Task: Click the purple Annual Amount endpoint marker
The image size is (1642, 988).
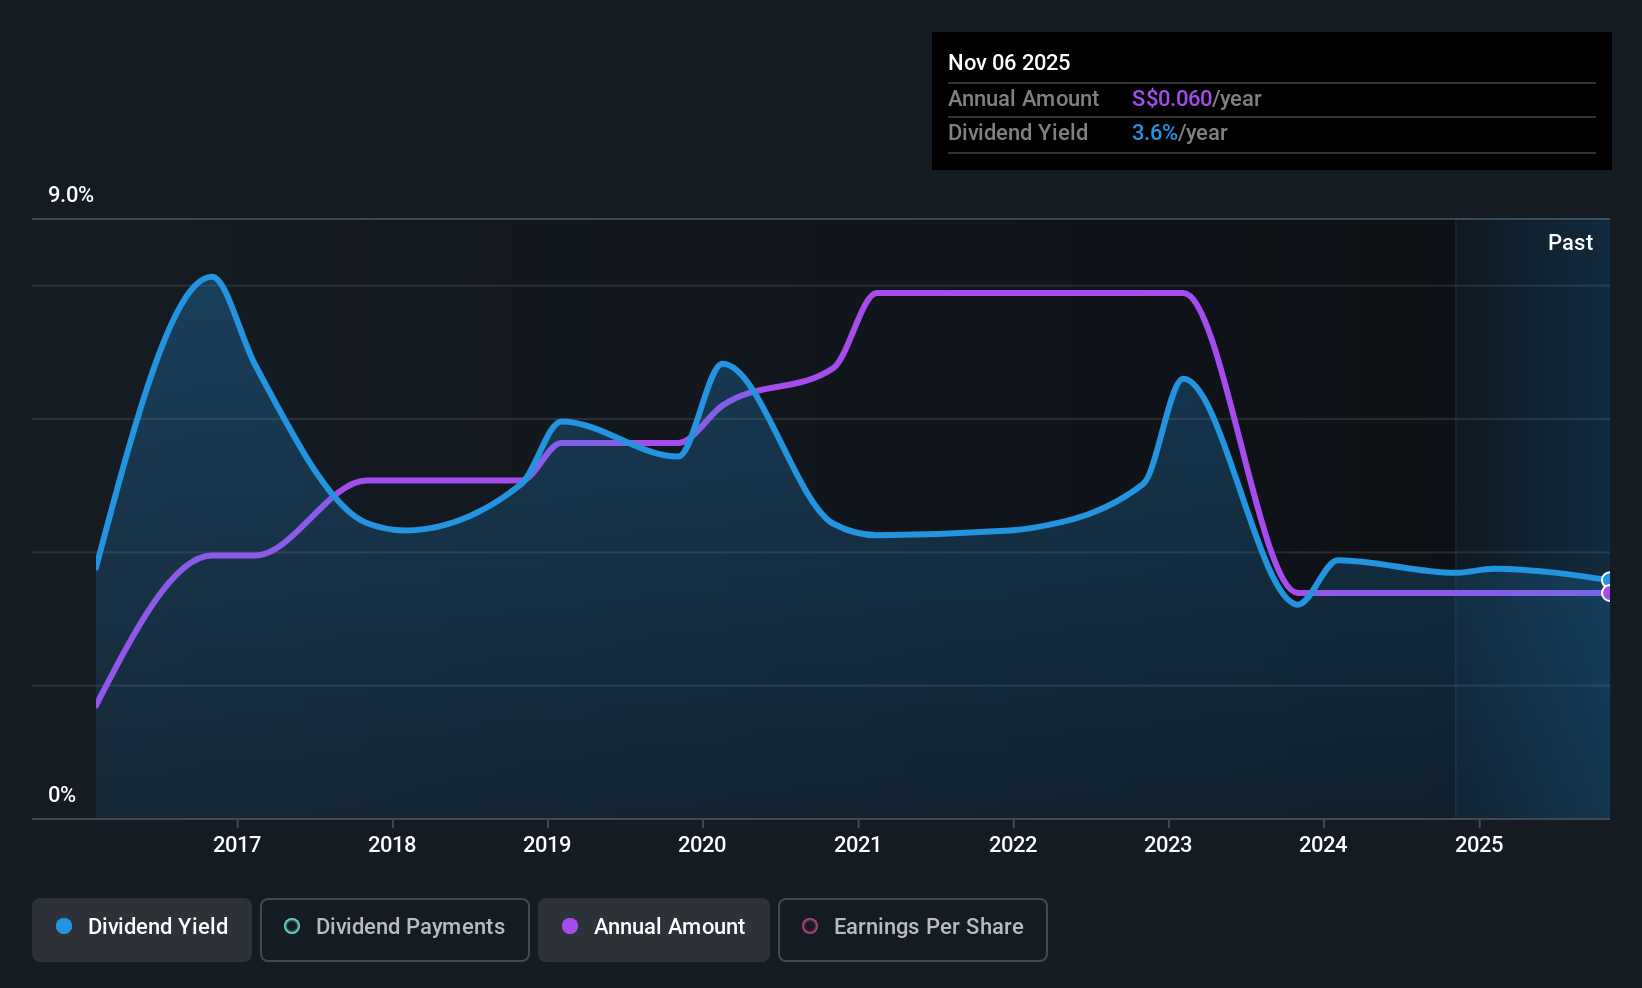Action: coord(1607,593)
